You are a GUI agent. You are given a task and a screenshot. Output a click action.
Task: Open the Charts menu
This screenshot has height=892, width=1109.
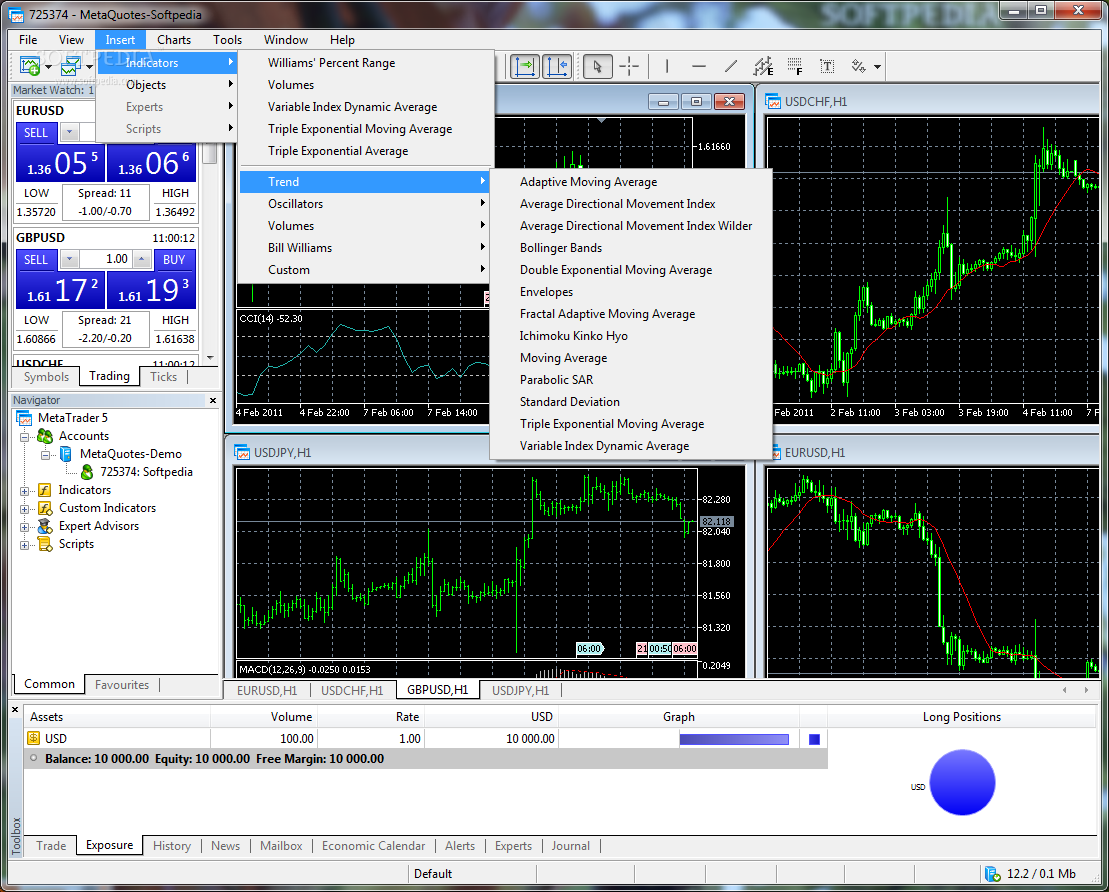click(x=174, y=40)
